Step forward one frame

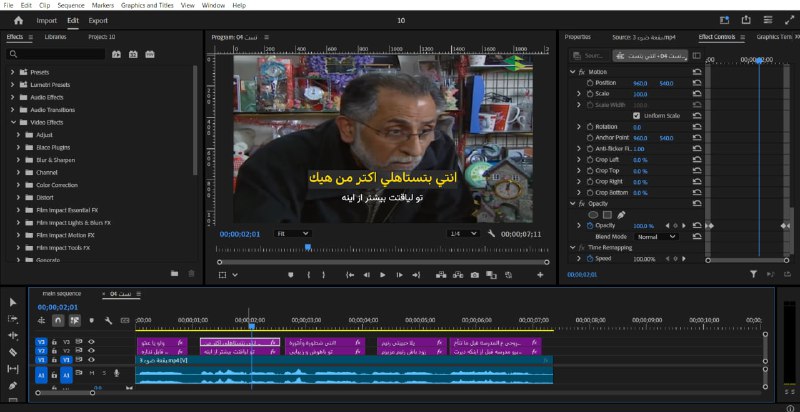tap(399, 275)
